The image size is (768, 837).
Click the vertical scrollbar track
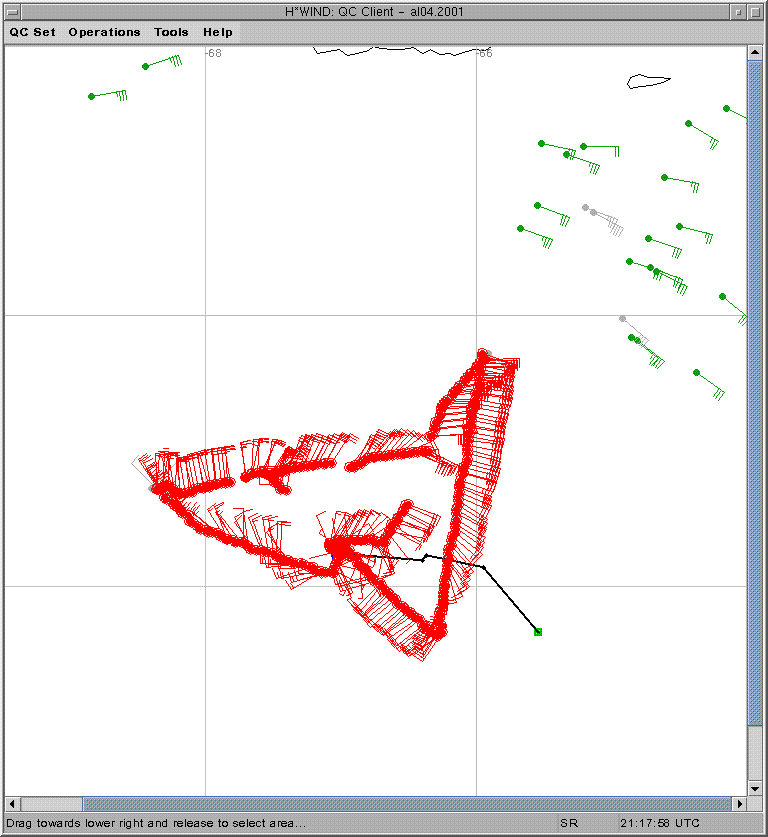click(x=756, y=760)
